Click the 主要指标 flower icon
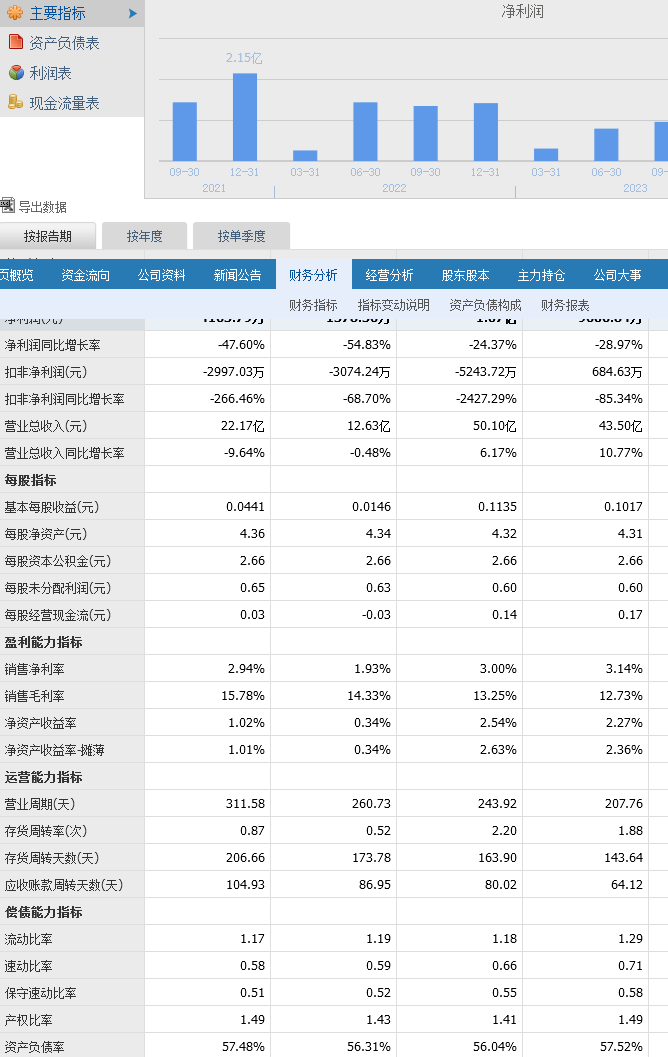This screenshot has height=1057, width=668. tap(15, 13)
